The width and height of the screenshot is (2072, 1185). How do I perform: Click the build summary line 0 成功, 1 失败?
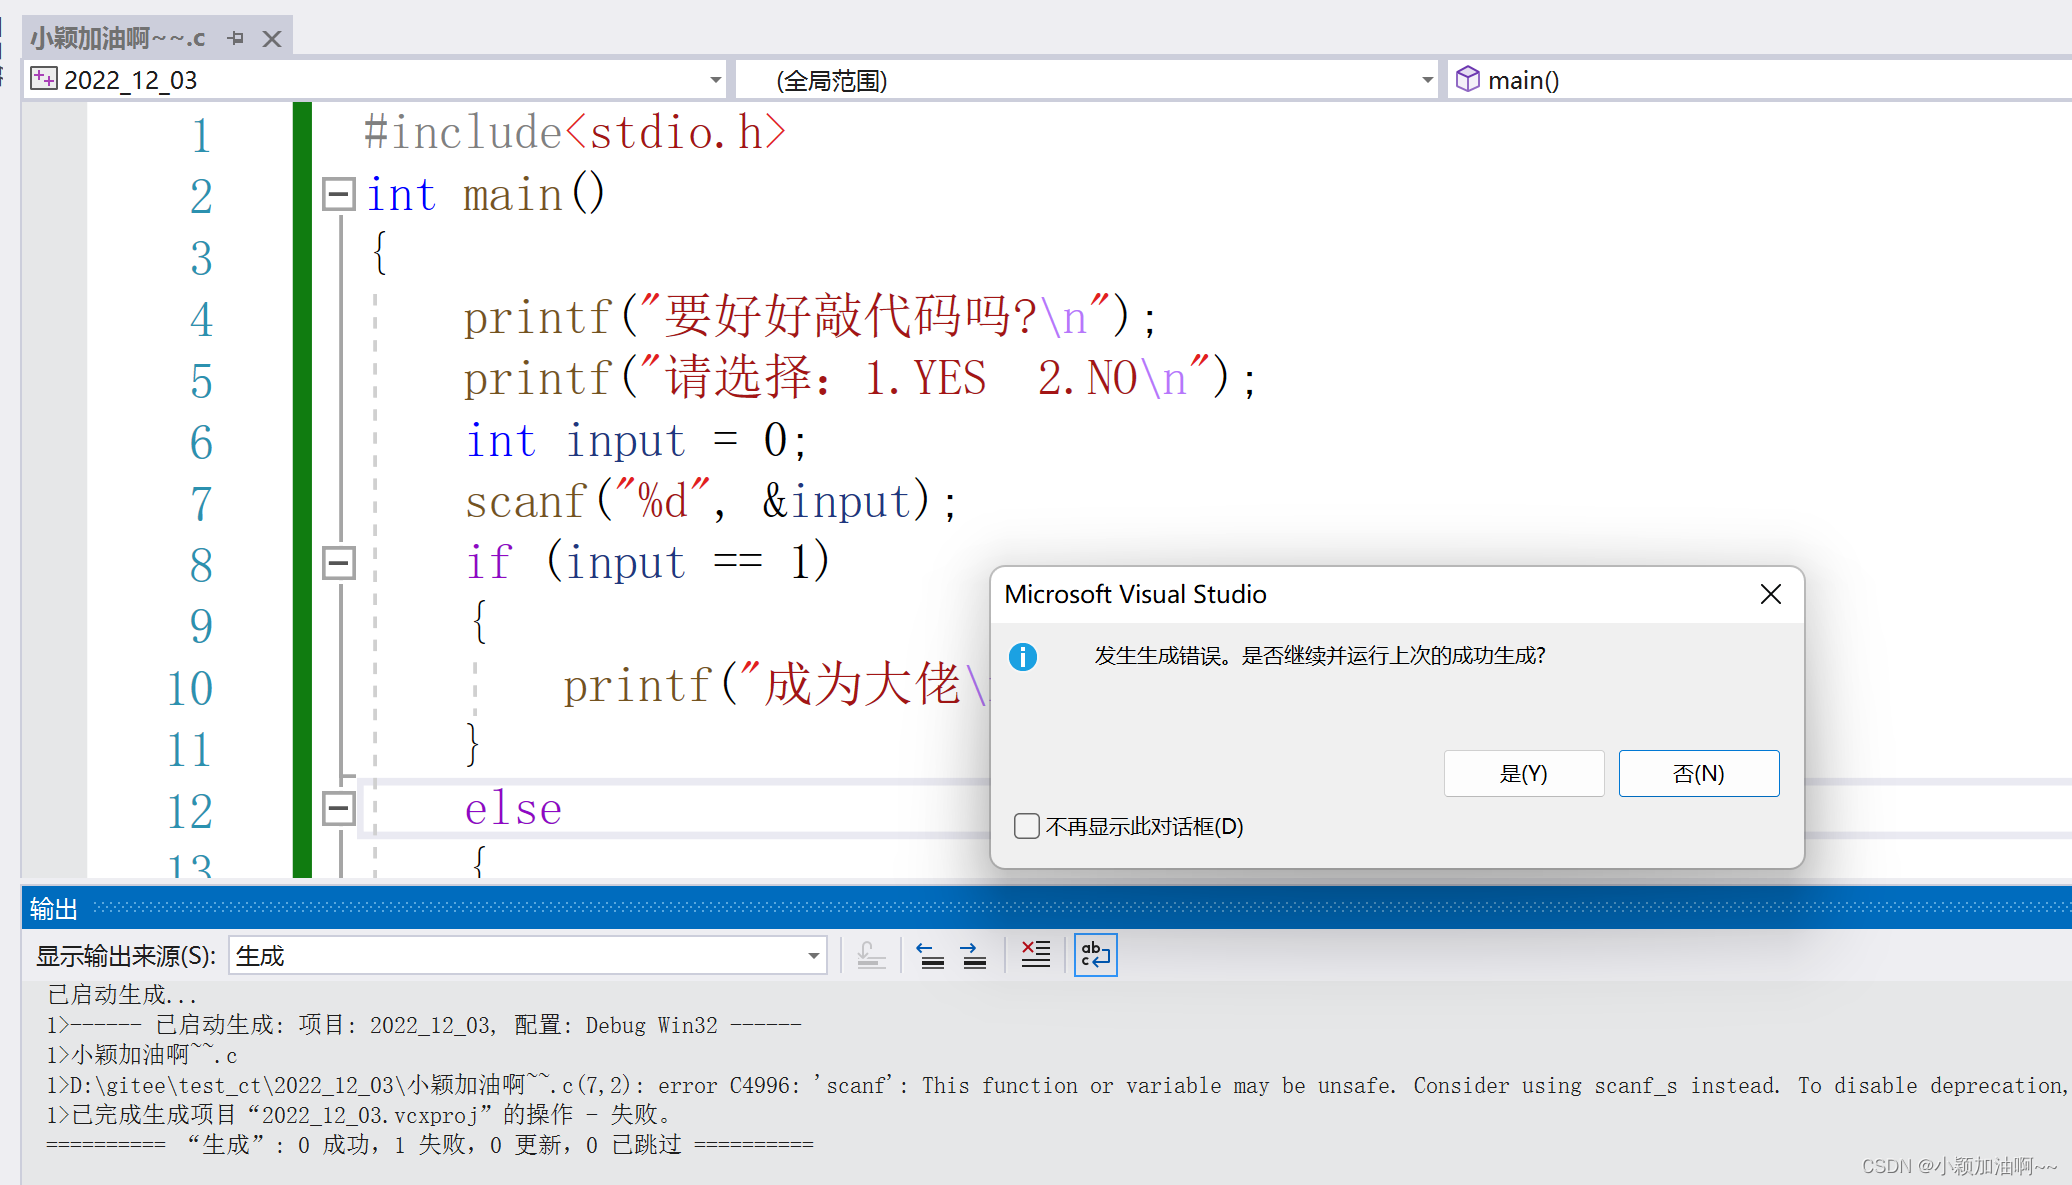[430, 1144]
